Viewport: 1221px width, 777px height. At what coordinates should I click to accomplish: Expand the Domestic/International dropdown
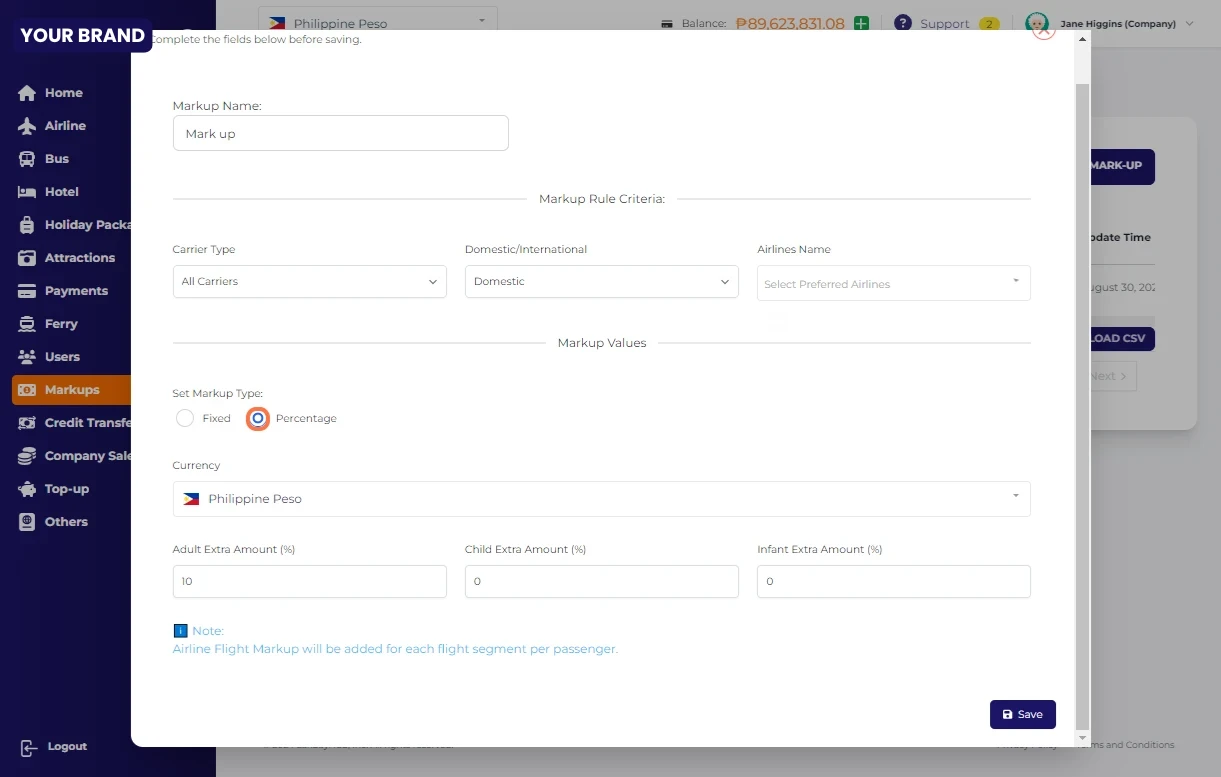[x=601, y=282]
